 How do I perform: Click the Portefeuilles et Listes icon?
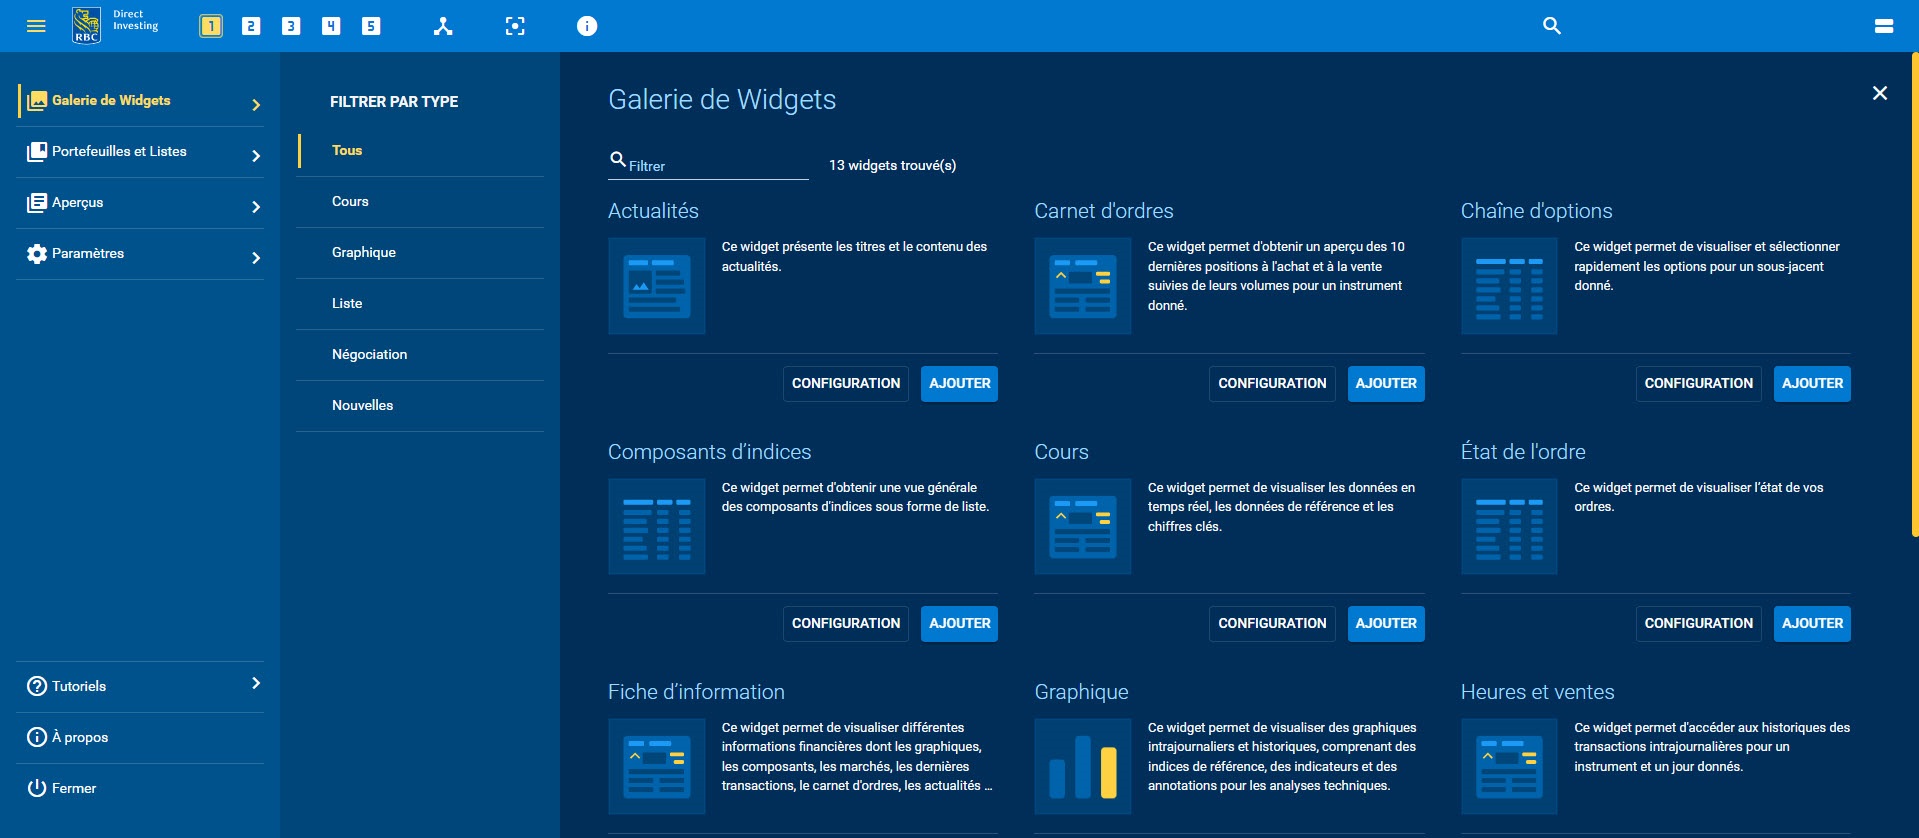click(37, 151)
